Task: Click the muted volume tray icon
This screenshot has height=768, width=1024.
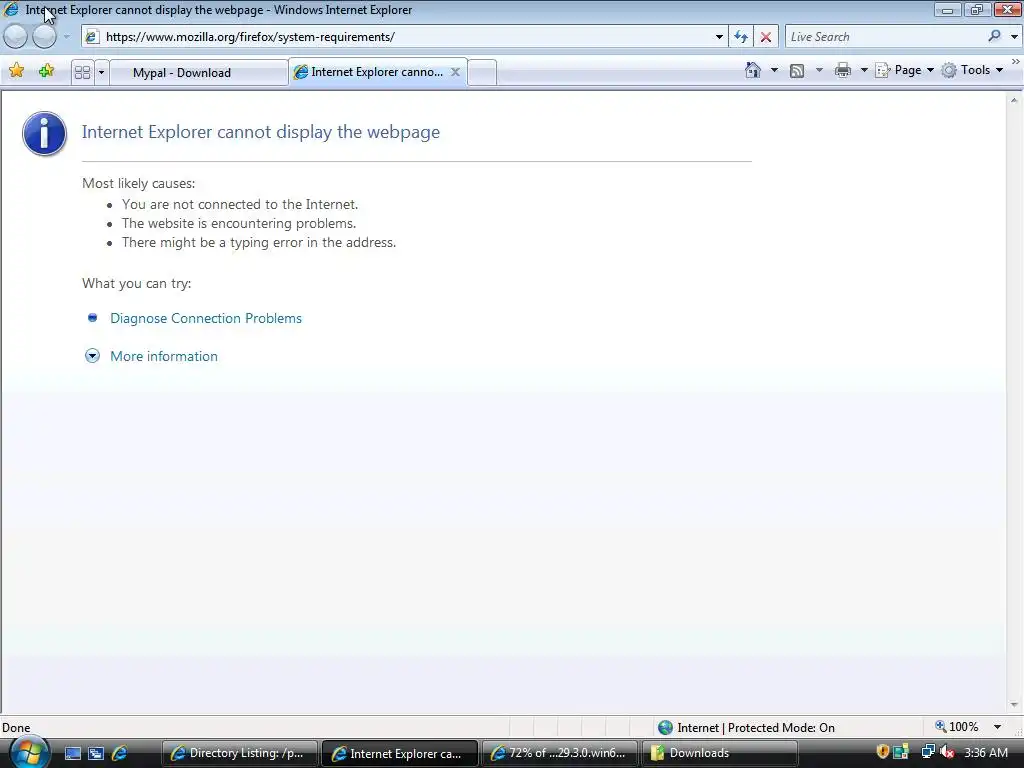Action: 947,752
